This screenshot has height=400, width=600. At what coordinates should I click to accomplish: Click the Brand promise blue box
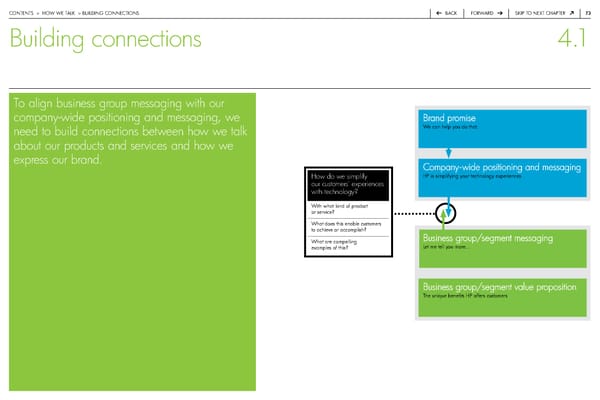pyautogui.click(x=499, y=128)
